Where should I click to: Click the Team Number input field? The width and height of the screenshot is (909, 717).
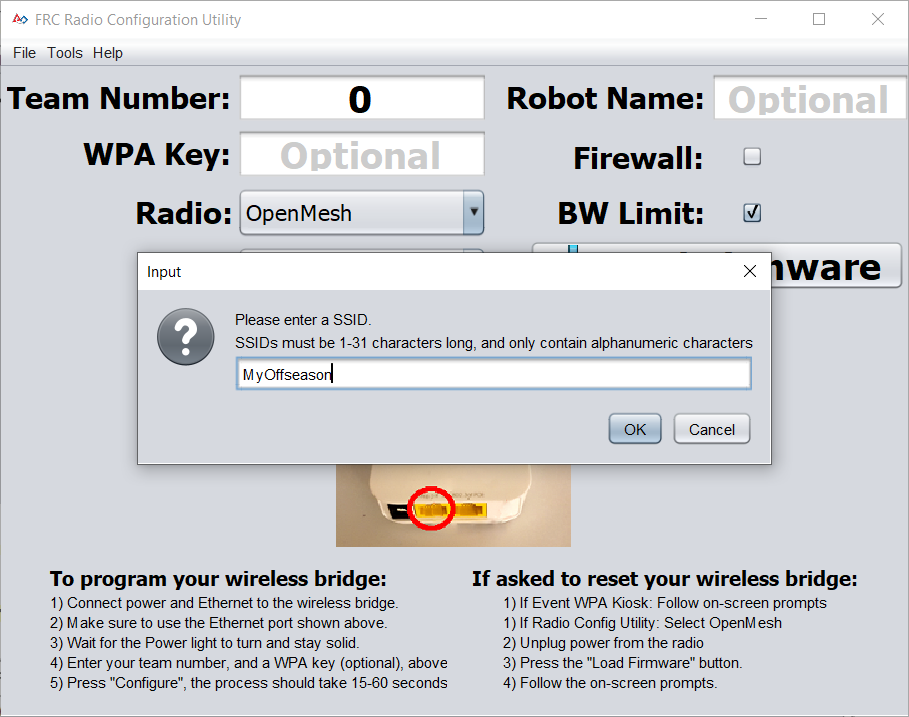[x=362, y=98]
